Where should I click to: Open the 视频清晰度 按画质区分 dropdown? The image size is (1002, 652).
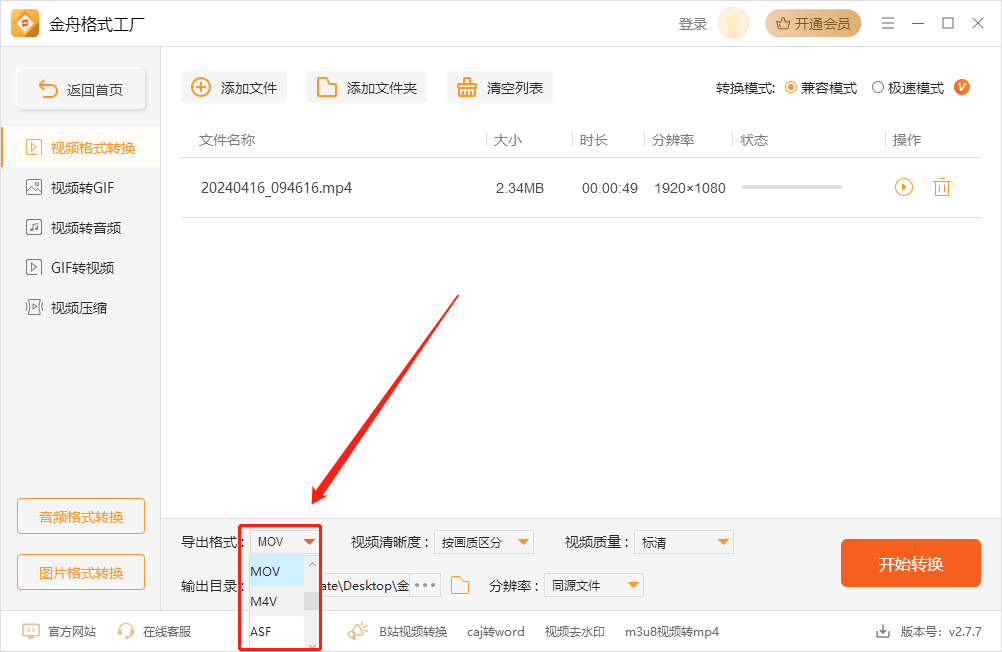(484, 542)
